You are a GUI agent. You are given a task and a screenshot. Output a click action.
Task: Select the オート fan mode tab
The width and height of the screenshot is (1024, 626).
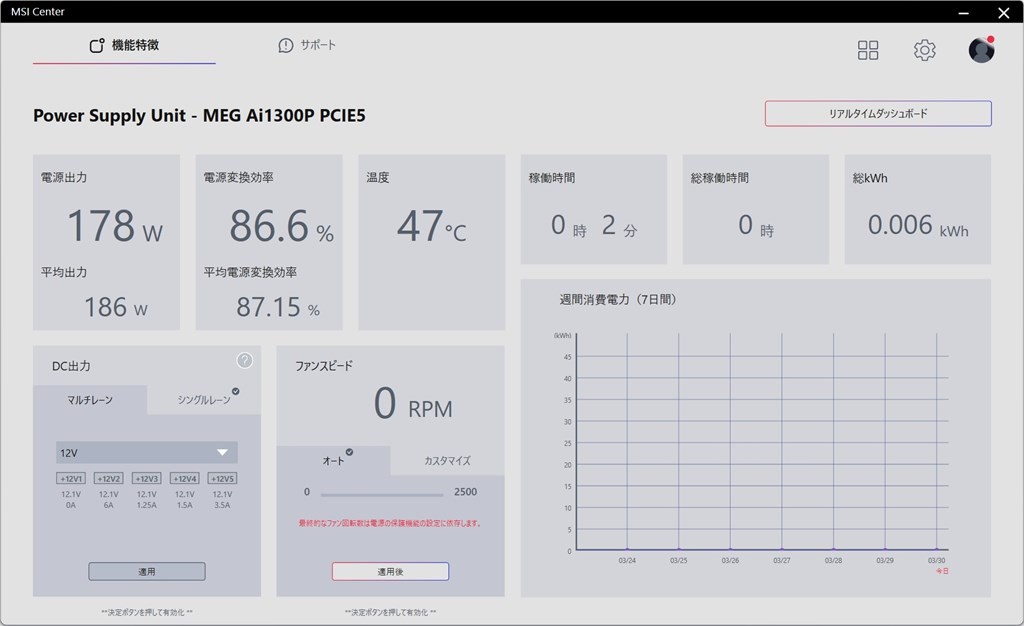334,460
